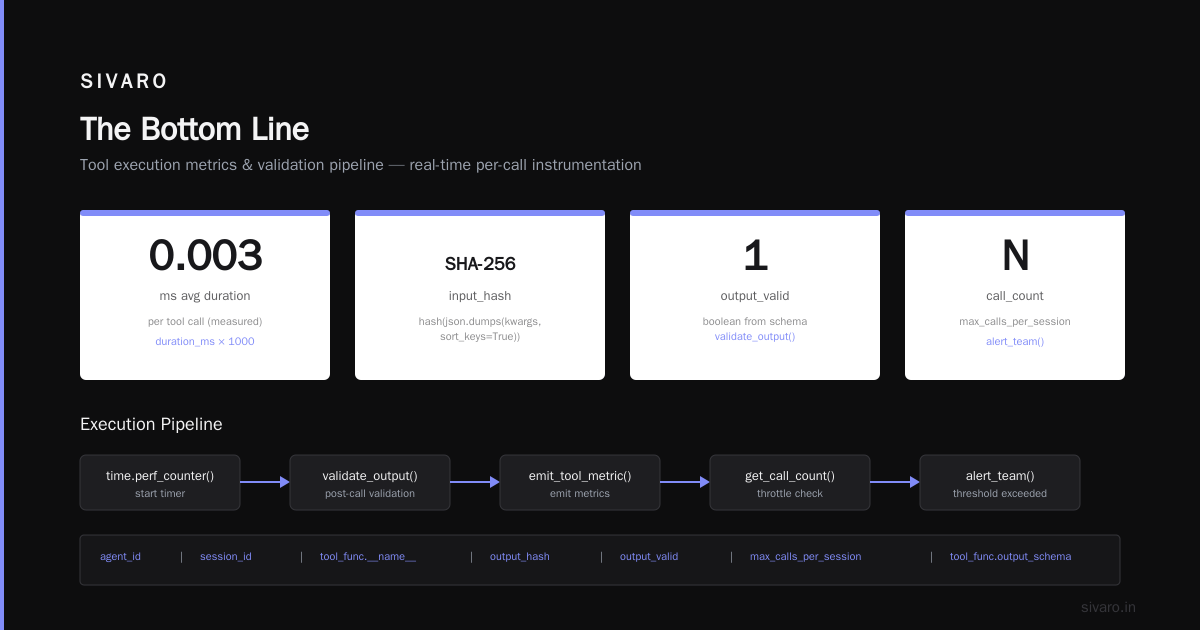Select the time.perf_counter() pipeline step

click(160, 483)
